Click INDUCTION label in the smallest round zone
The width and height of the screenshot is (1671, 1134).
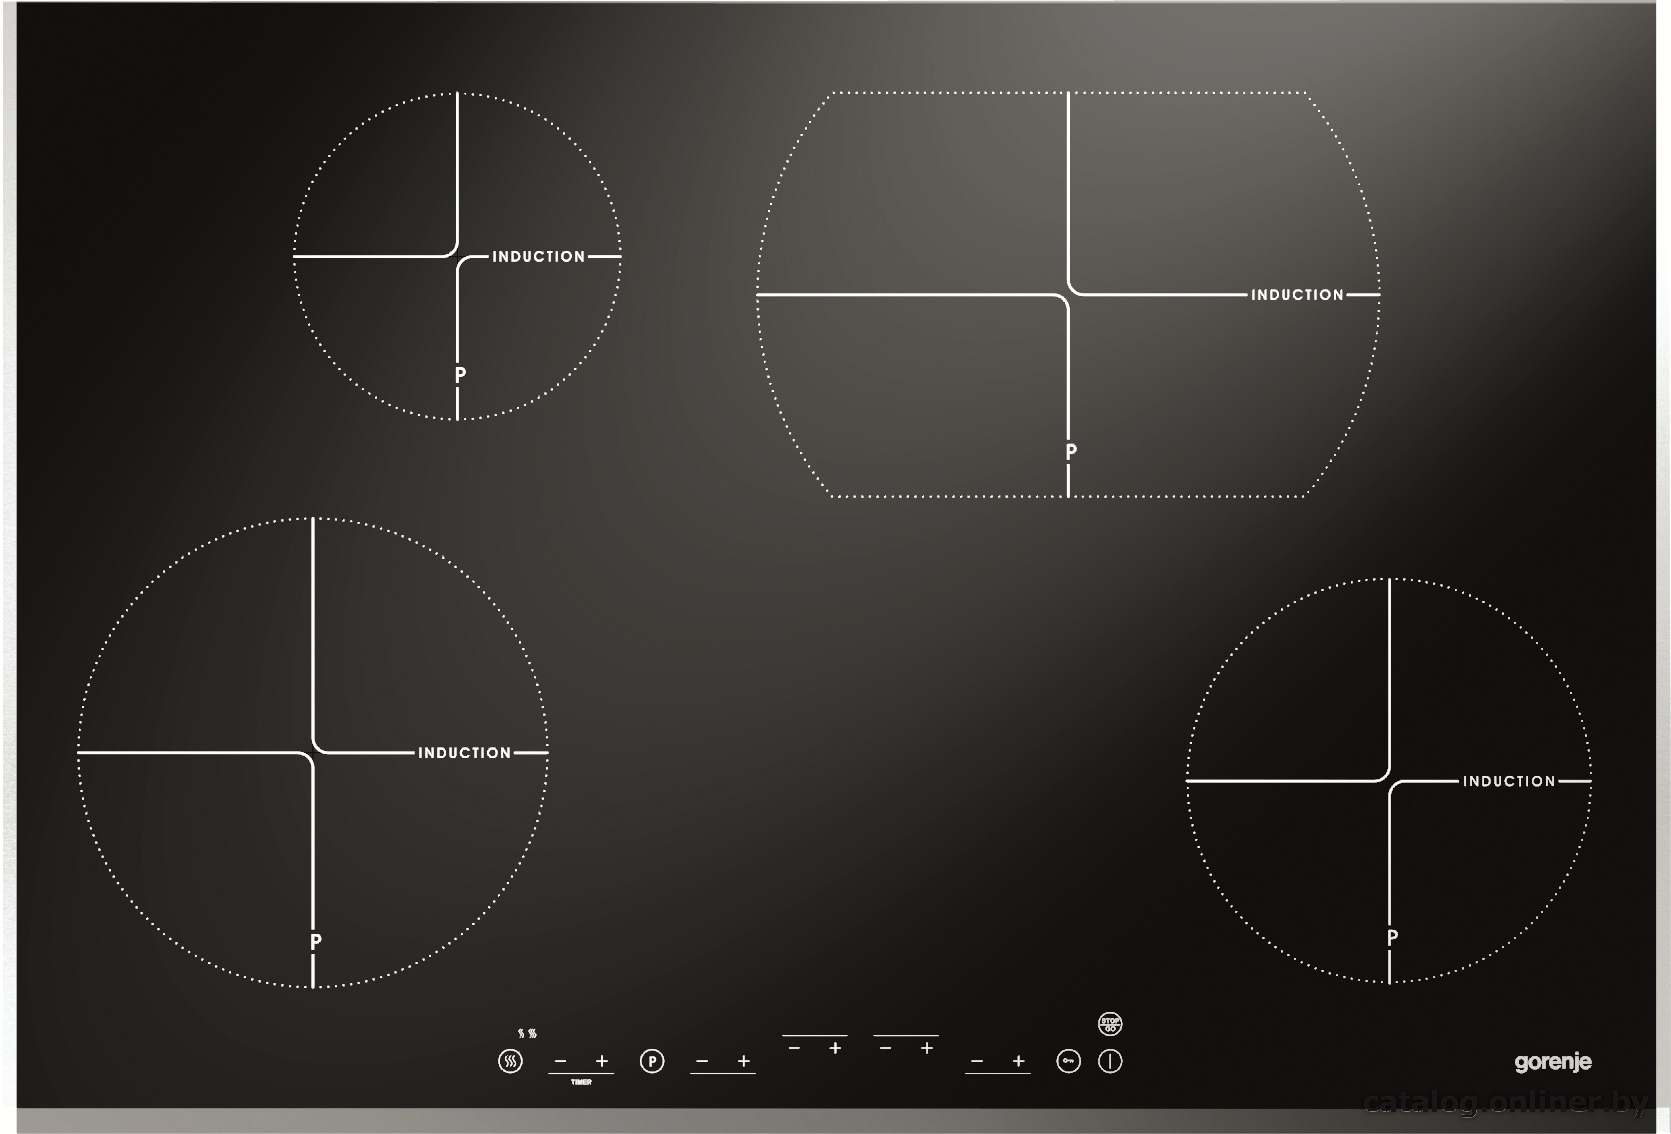point(538,257)
